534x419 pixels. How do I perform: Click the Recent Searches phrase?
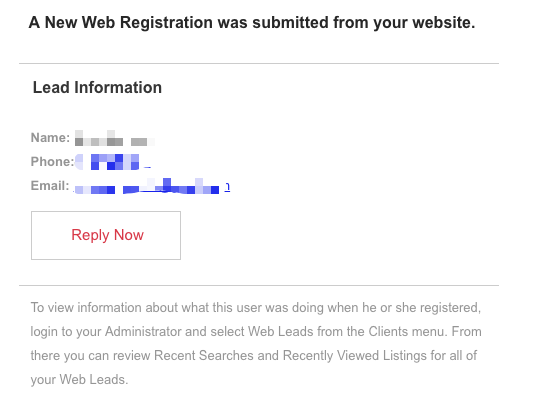tap(204, 355)
